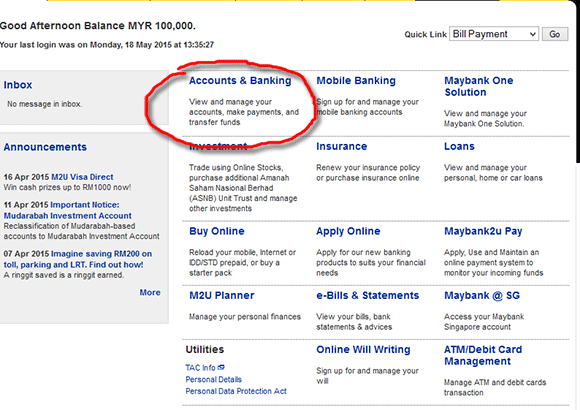Open Online Will Writing section

click(x=363, y=350)
